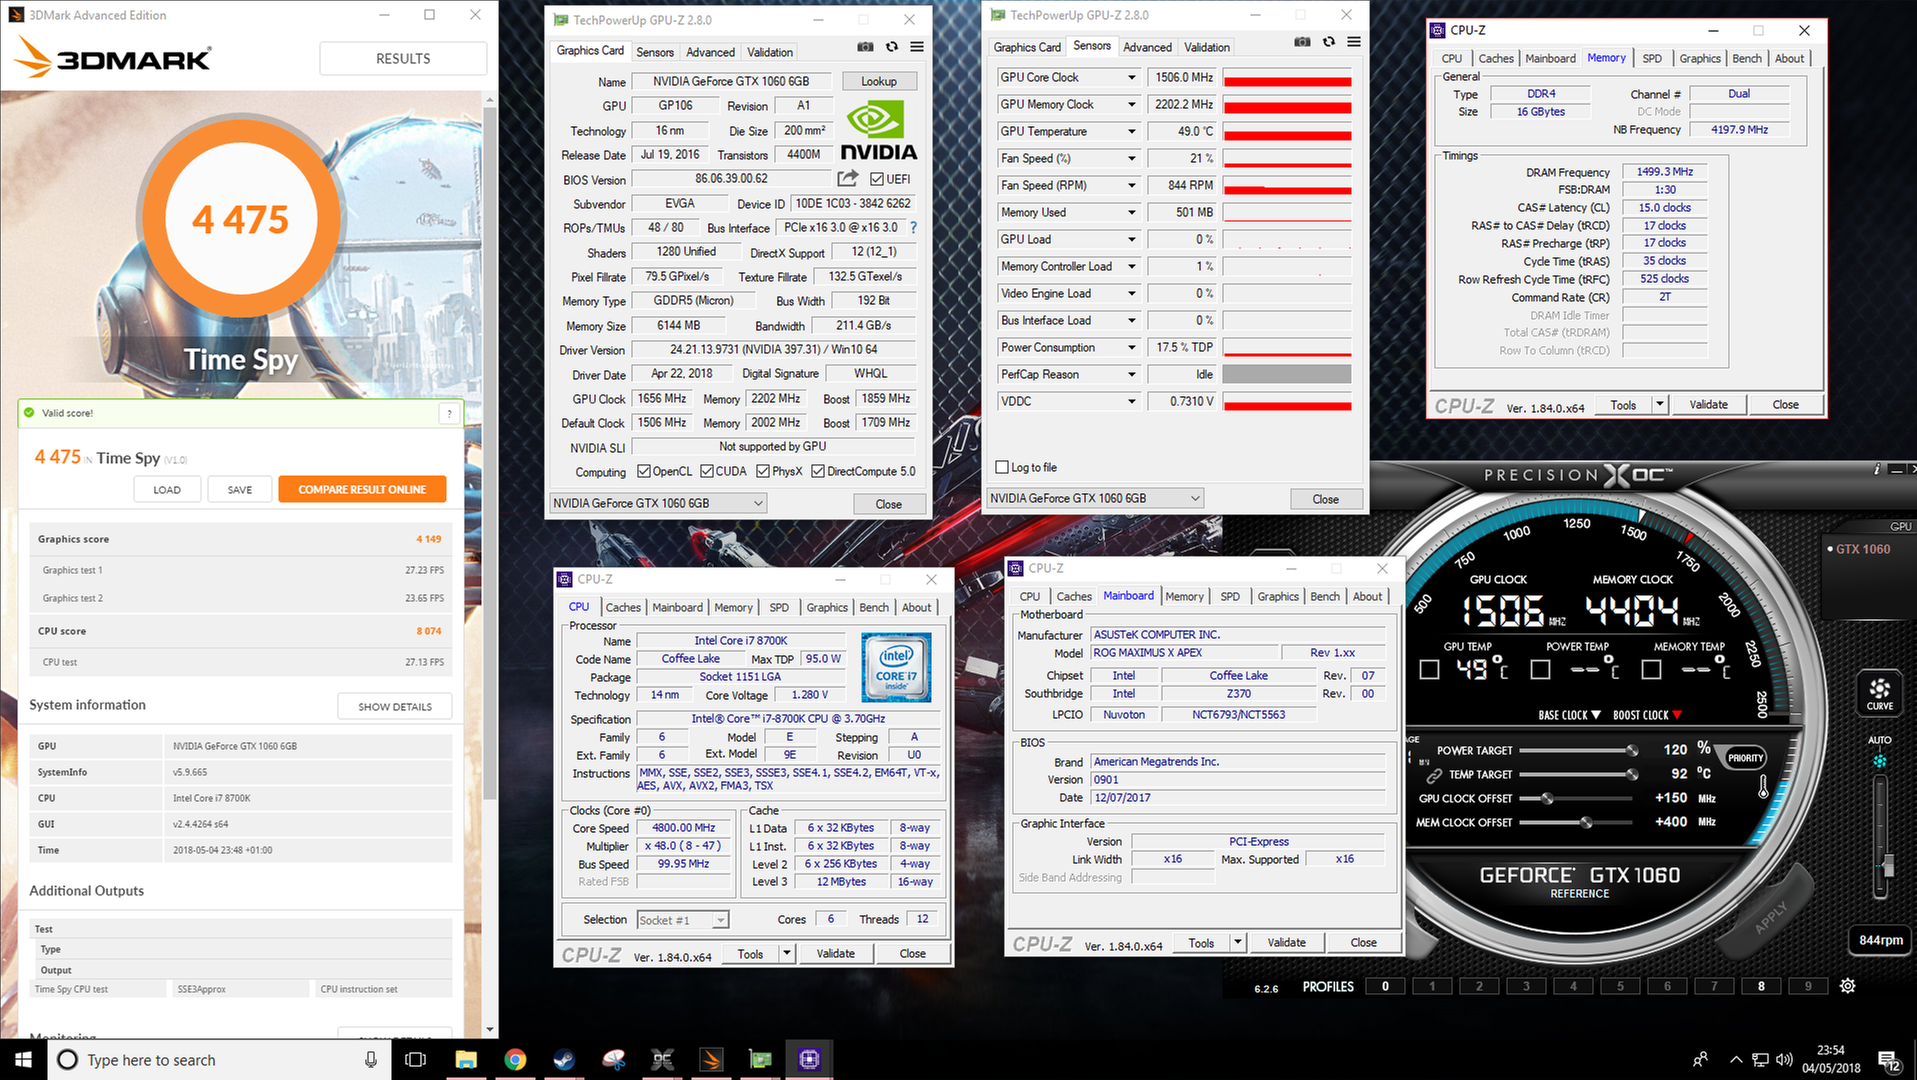The height and width of the screenshot is (1080, 1917).
Task: Open File Explorer from the taskbar
Action: click(x=466, y=1059)
